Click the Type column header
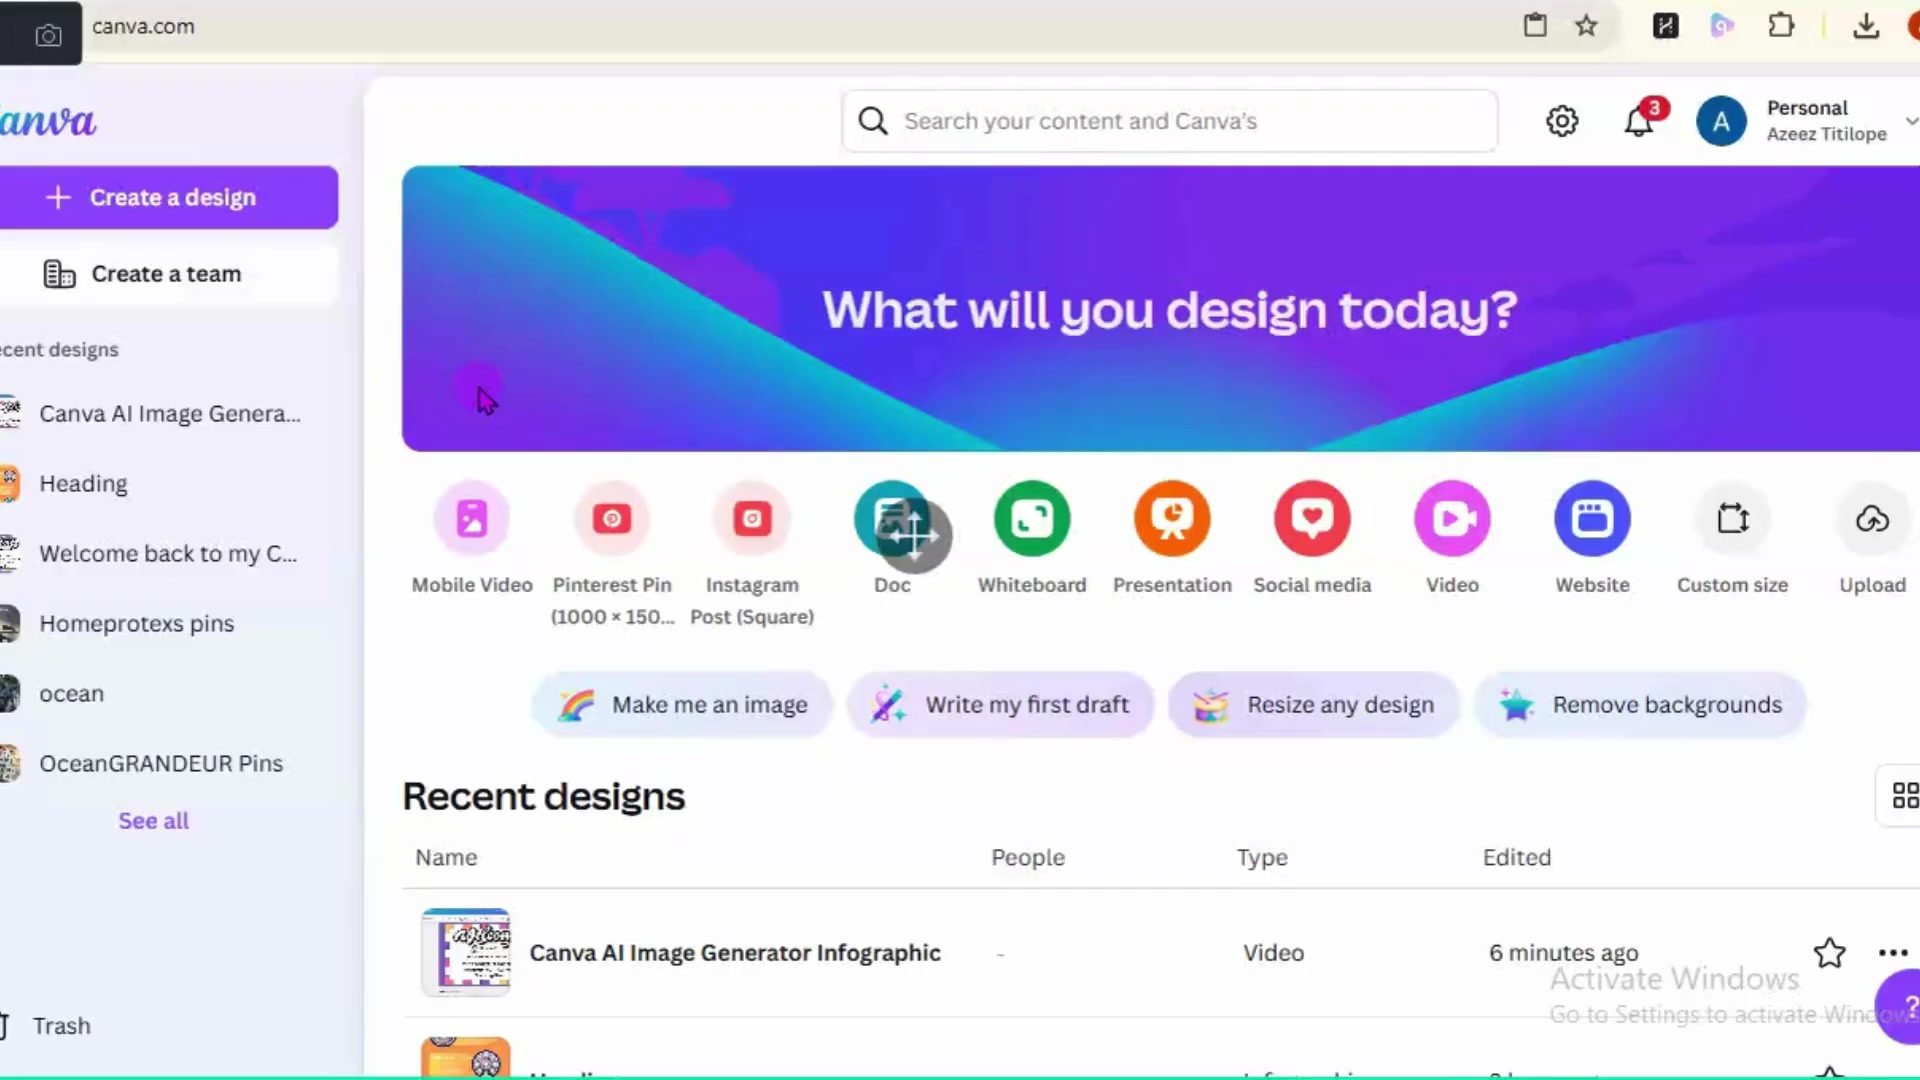This screenshot has width=1920, height=1080. point(1262,857)
